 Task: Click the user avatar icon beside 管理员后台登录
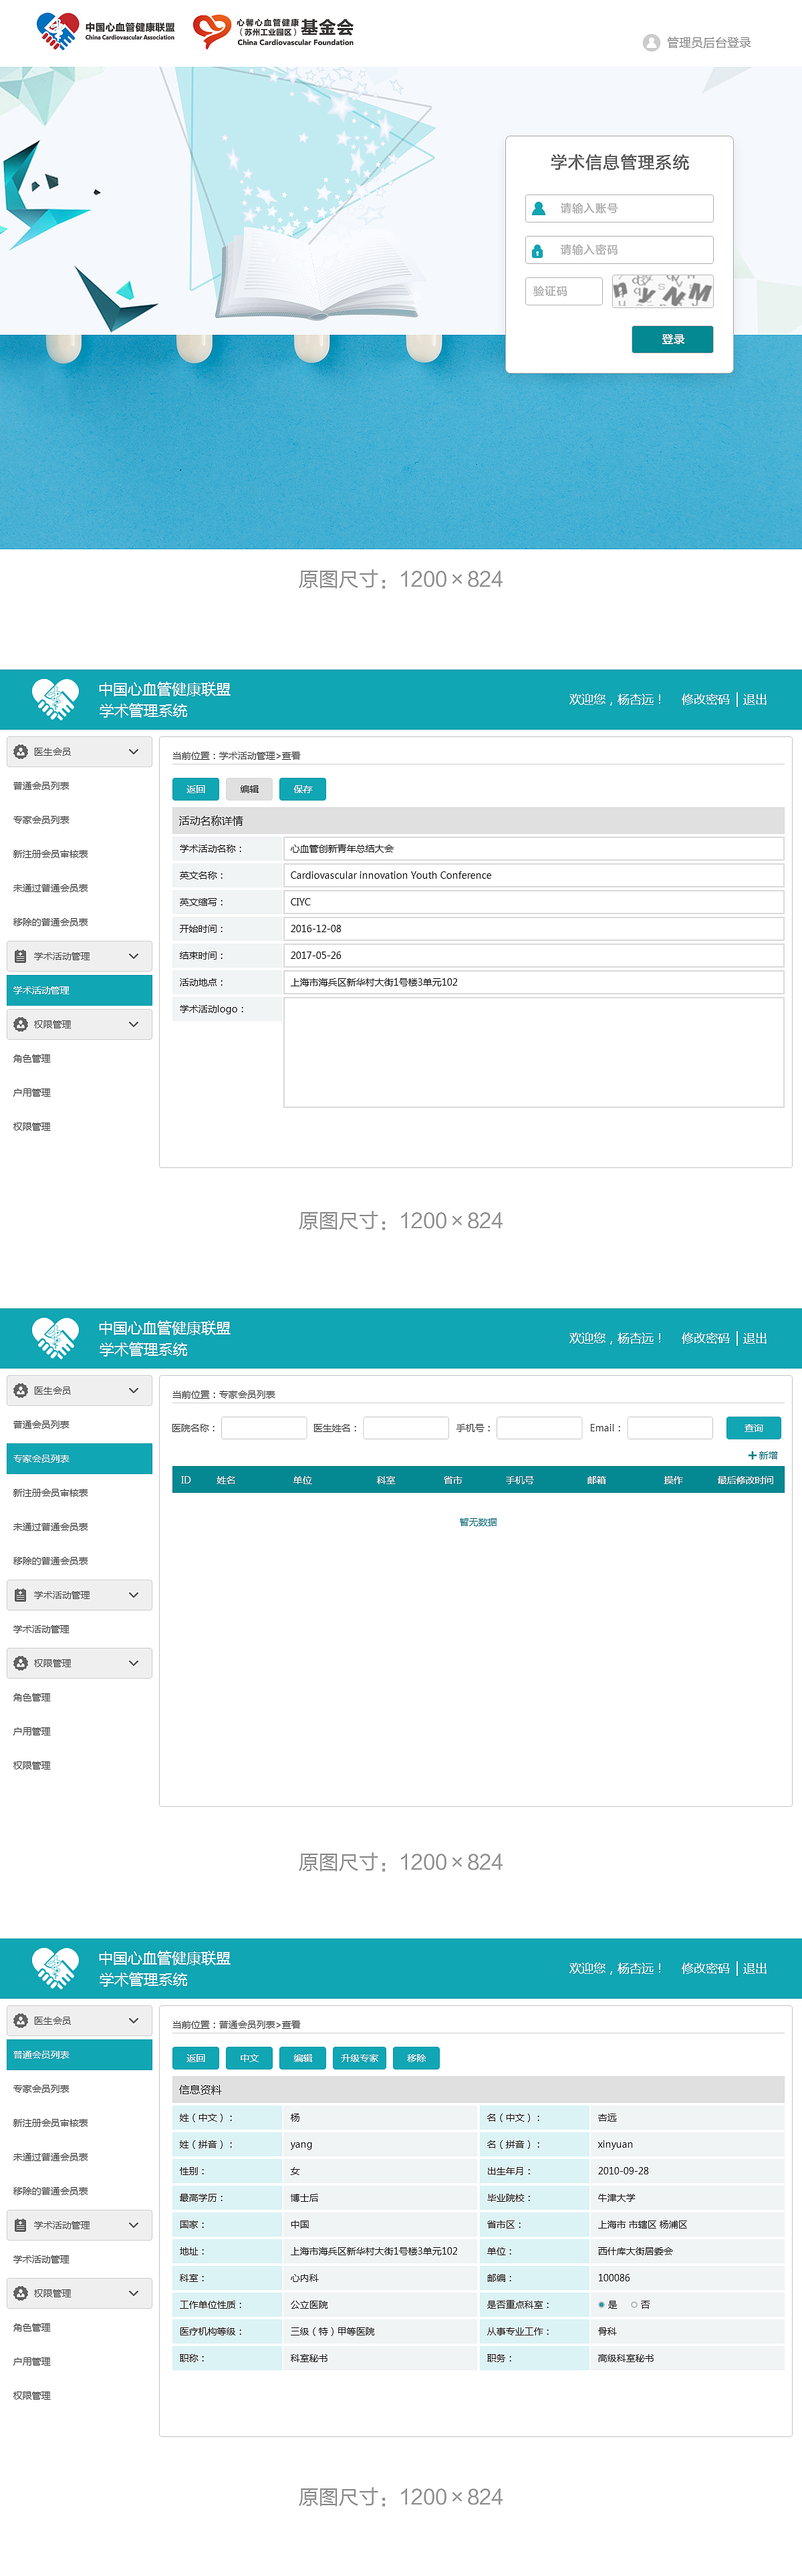(651, 42)
